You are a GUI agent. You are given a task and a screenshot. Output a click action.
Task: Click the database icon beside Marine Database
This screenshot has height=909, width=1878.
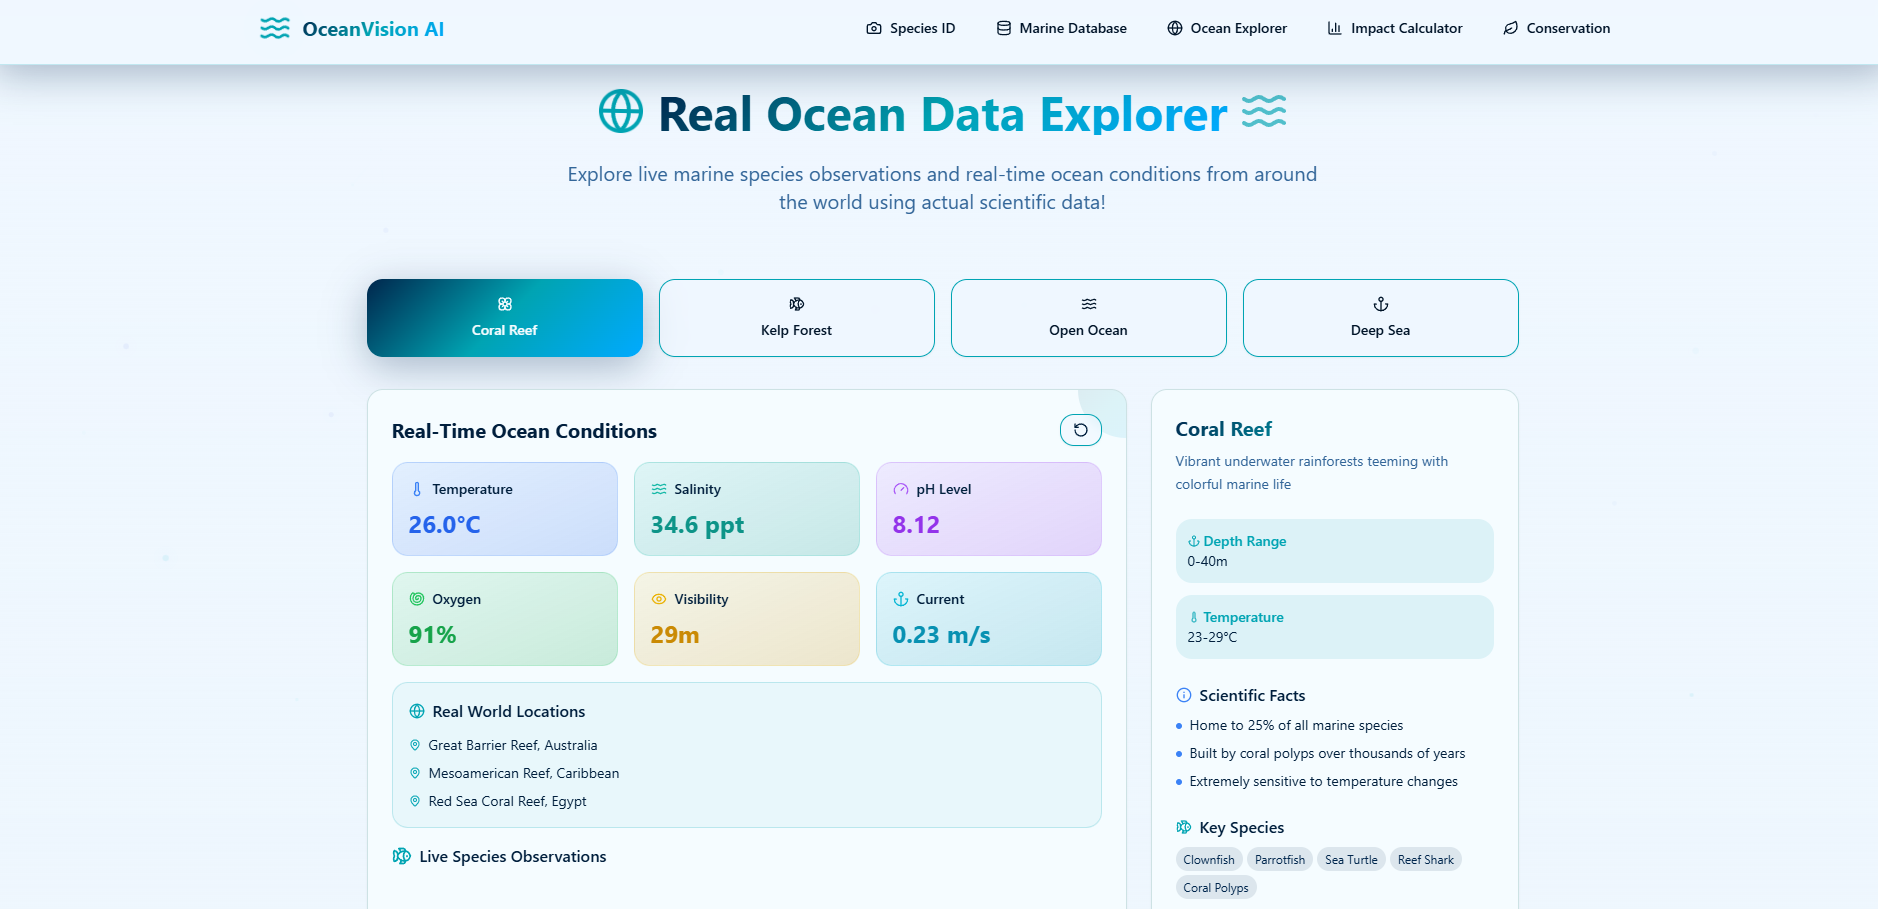[1004, 28]
